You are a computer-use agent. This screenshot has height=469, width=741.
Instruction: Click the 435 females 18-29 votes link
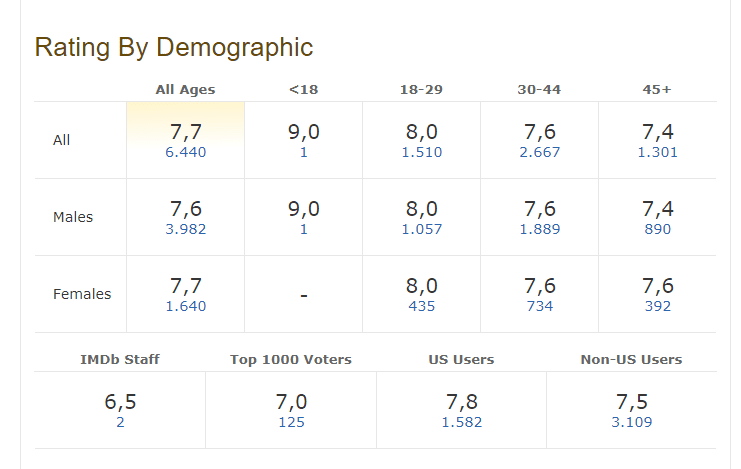[x=422, y=306]
